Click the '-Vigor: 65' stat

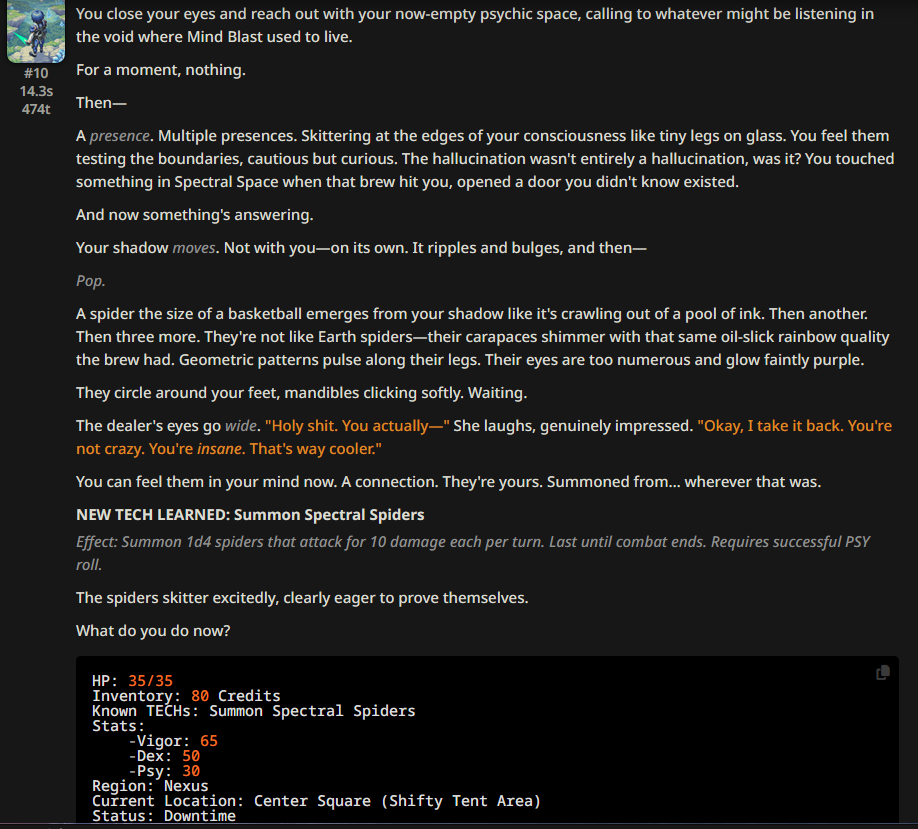[173, 741]
